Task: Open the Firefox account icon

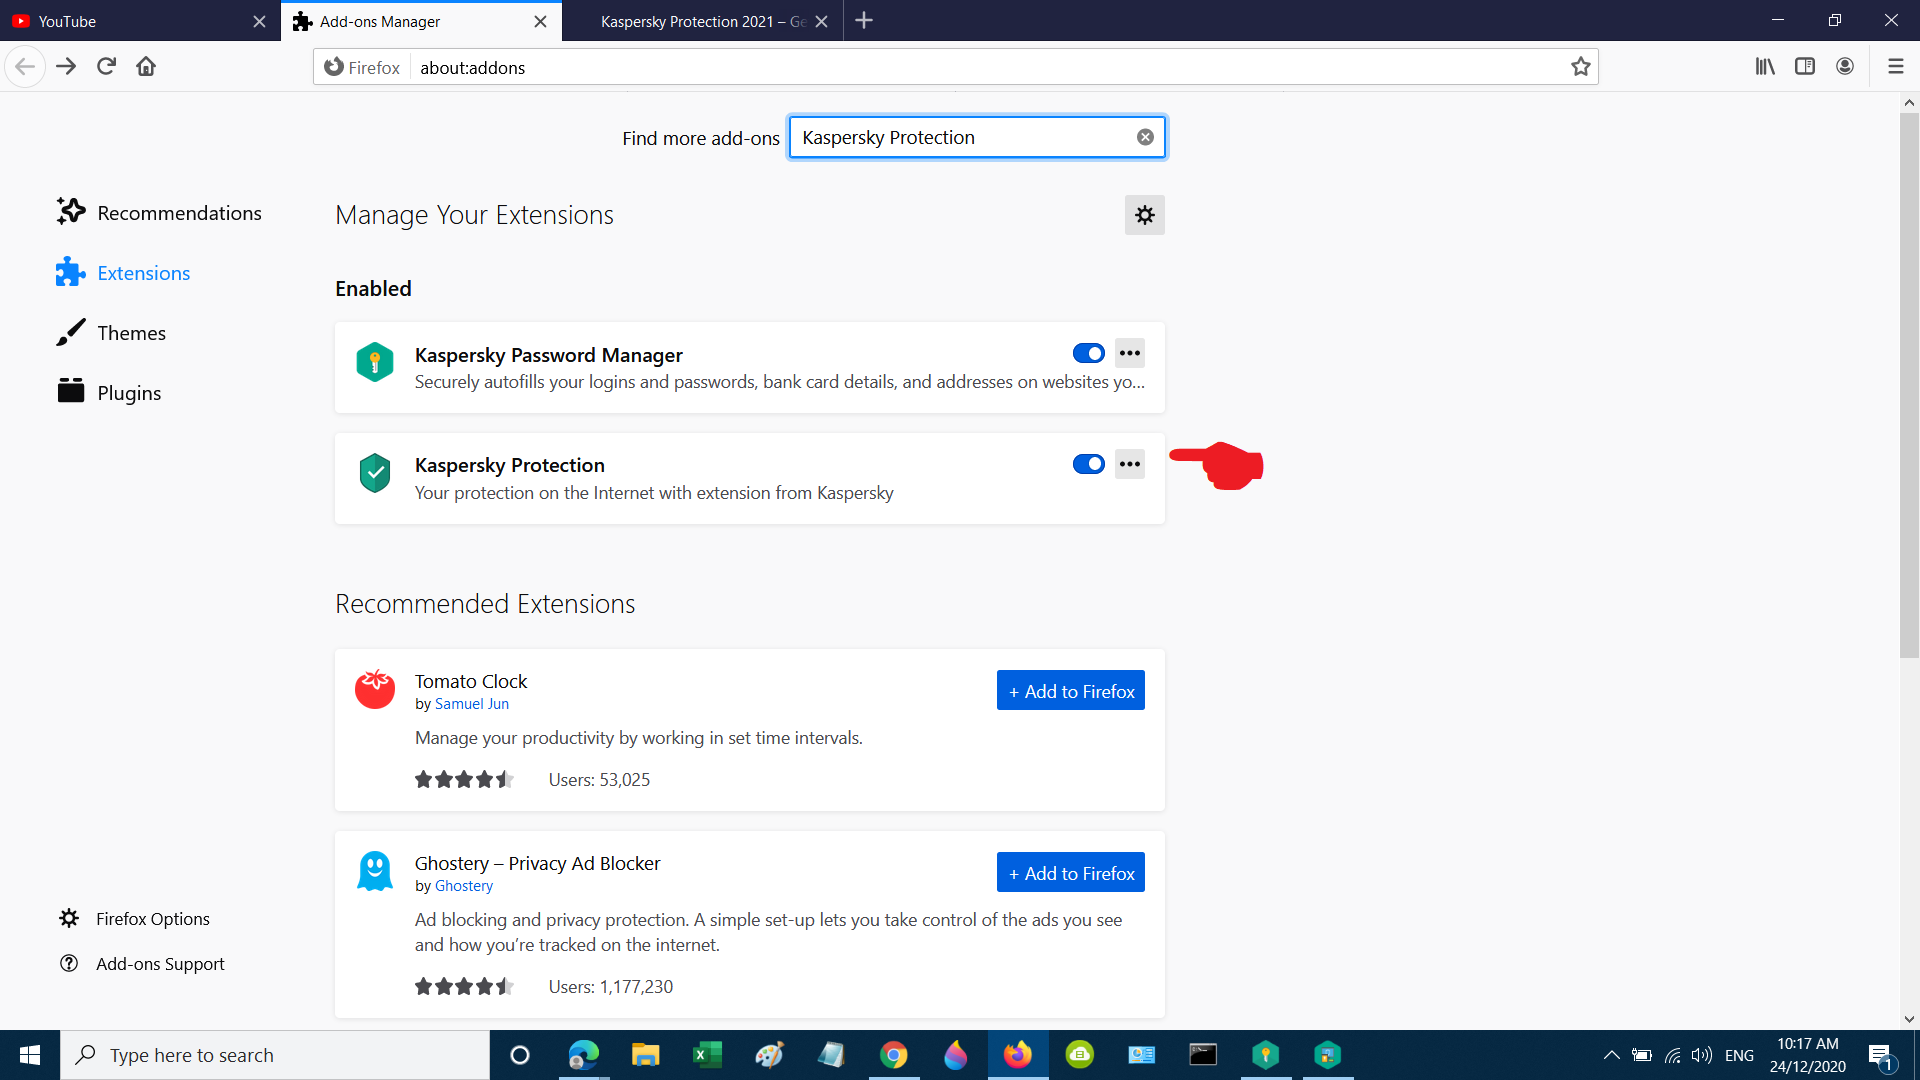Action: pos(1845,67)
